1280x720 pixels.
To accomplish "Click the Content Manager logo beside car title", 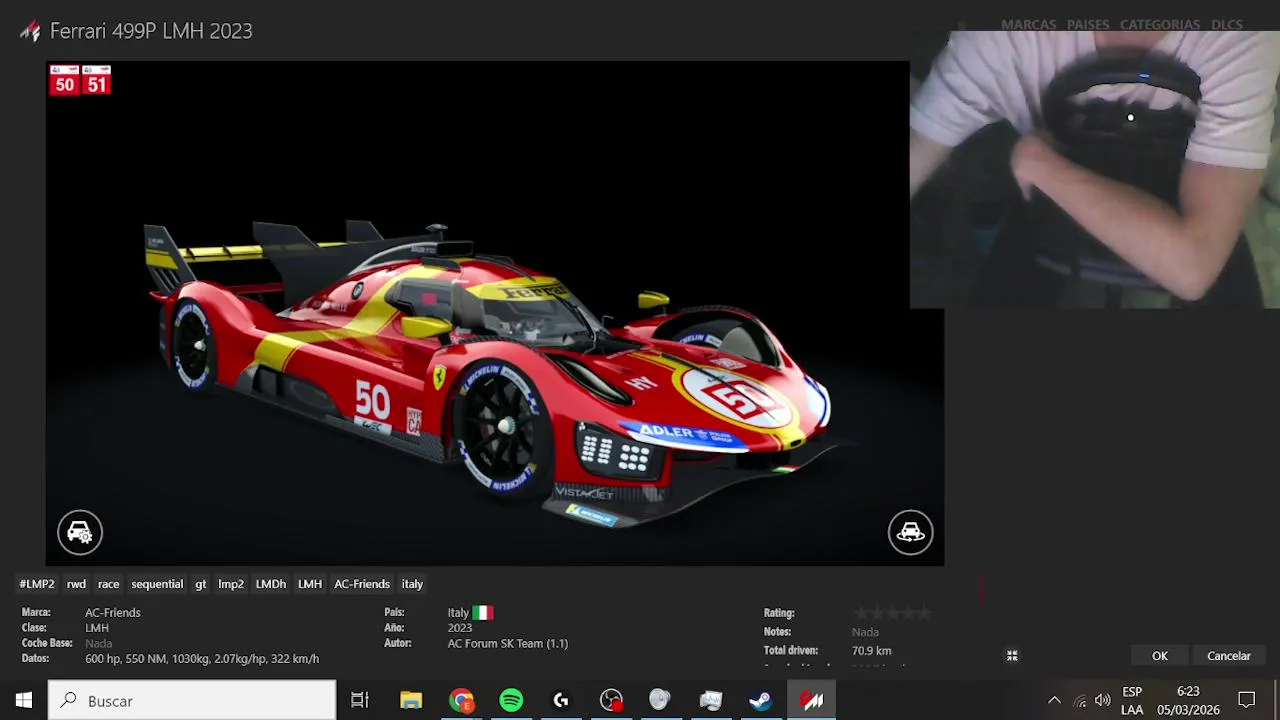I will (x=30, y=31).
